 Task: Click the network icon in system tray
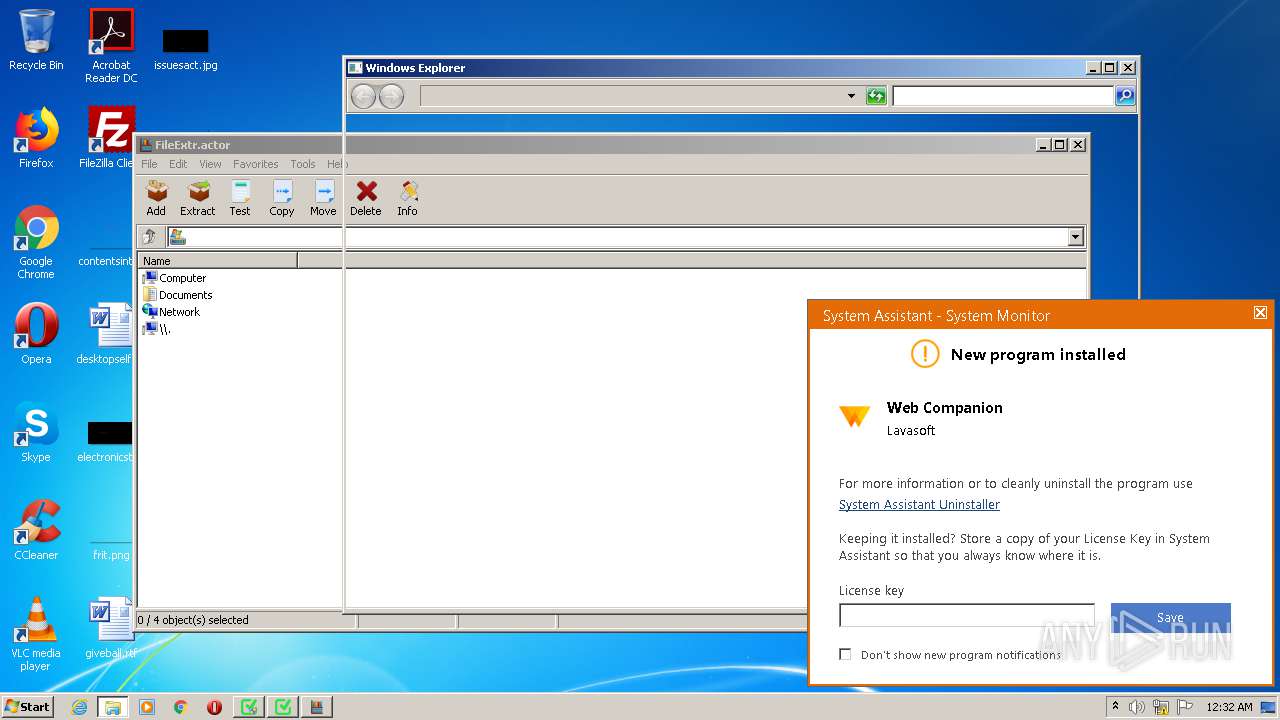[x=1161, y=707]
